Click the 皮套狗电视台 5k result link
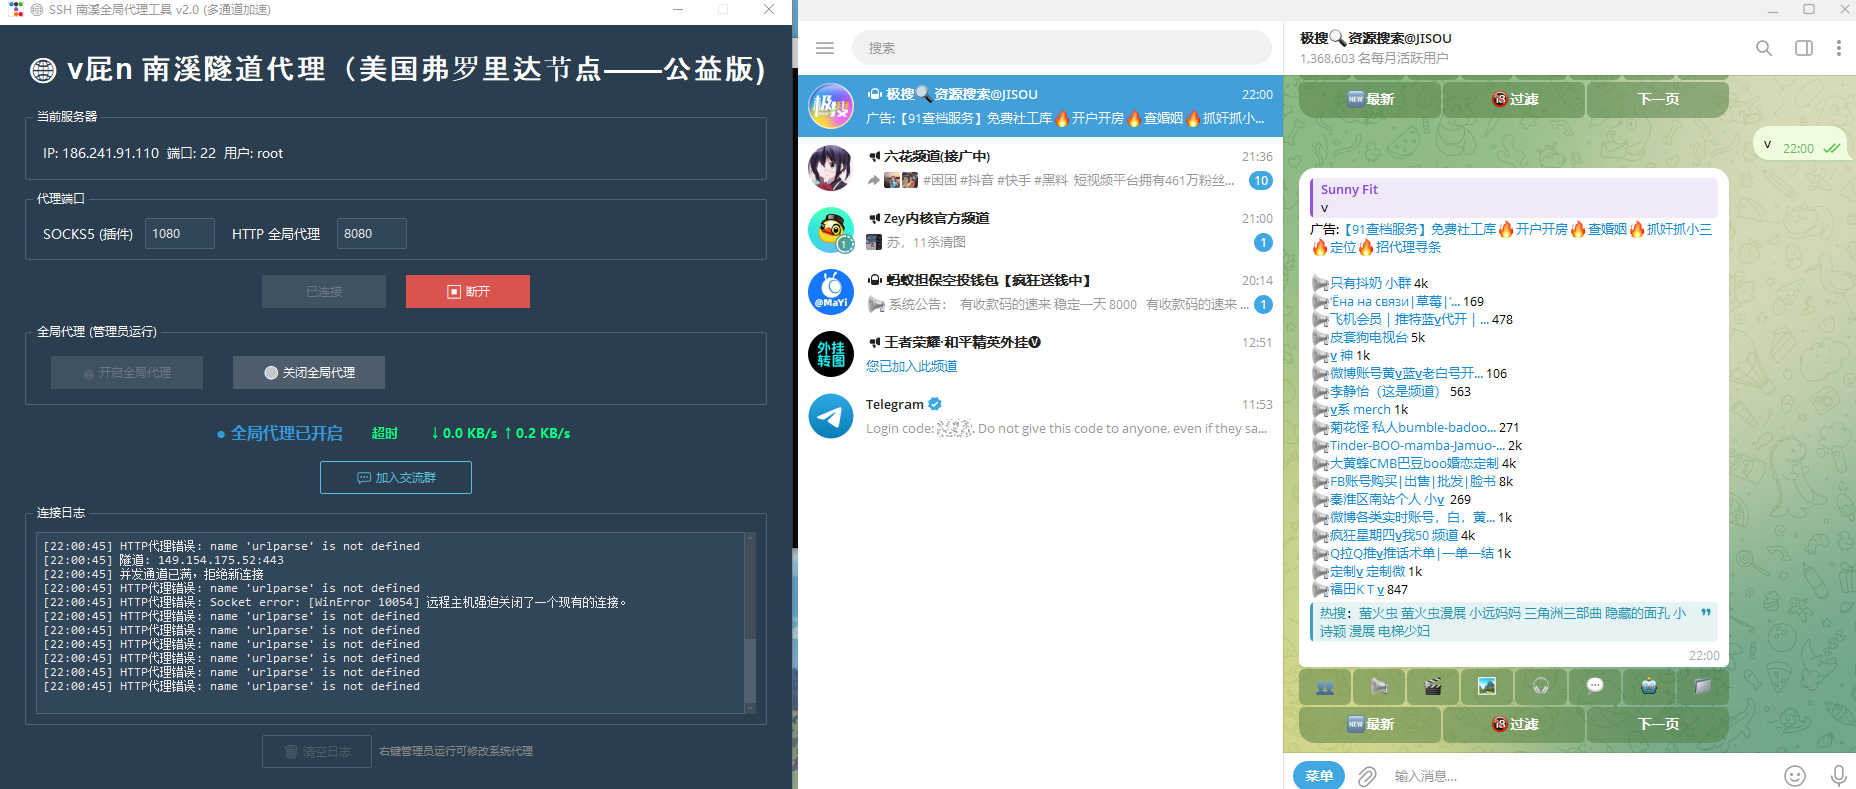1856x789 pixels. [1368, 337]
